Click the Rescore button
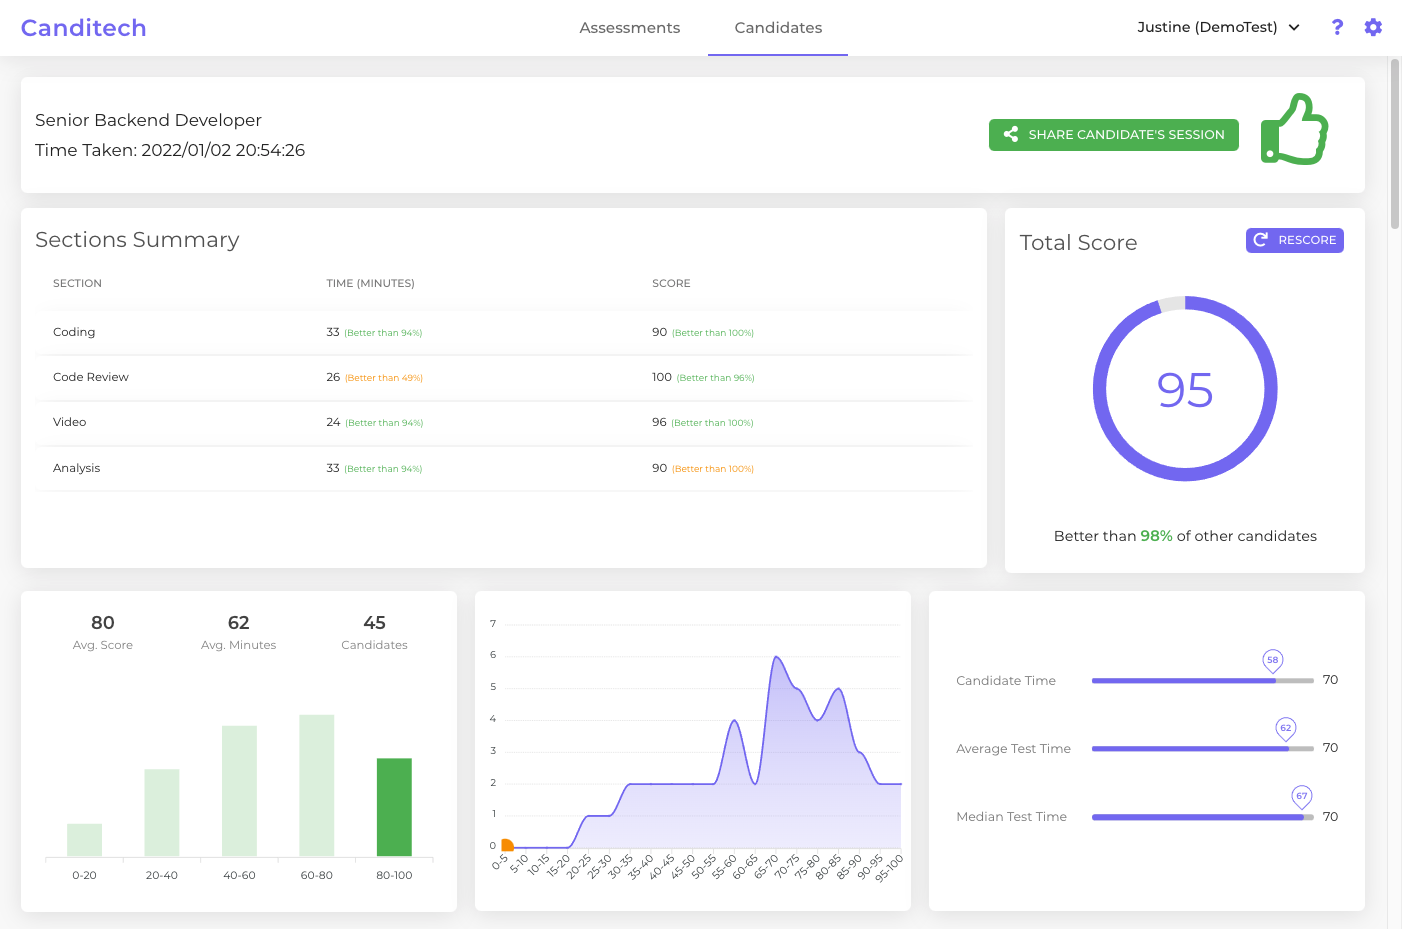The height and width of the screenshot is (929, 1402). click(x=1294, y=240)
